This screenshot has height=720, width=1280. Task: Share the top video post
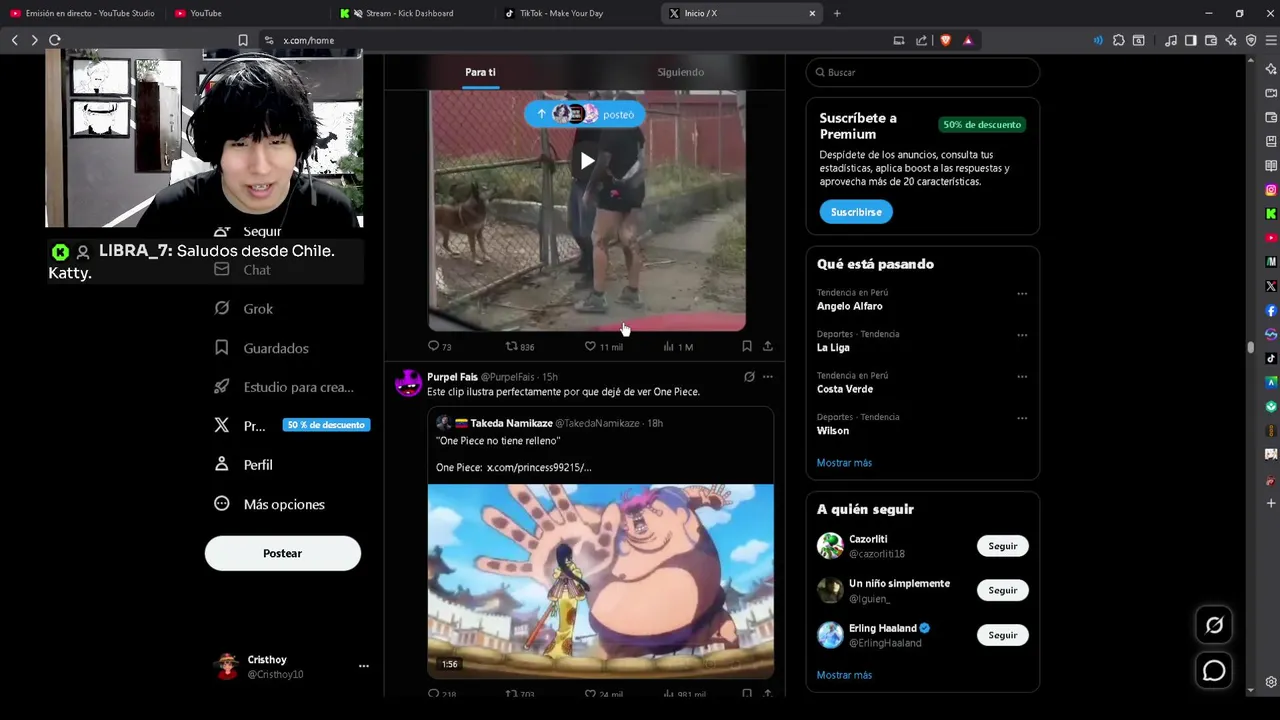tap(768, 346)
